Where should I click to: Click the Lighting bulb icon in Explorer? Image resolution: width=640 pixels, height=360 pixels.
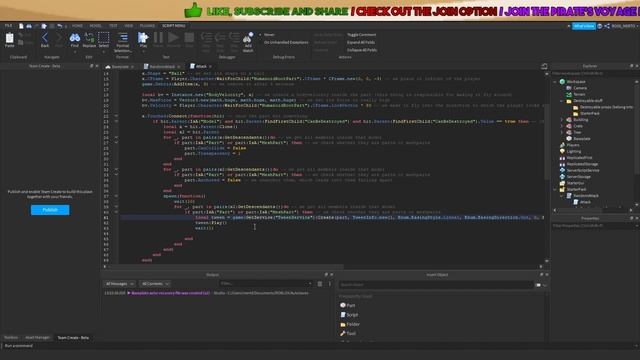click(562, 151)
